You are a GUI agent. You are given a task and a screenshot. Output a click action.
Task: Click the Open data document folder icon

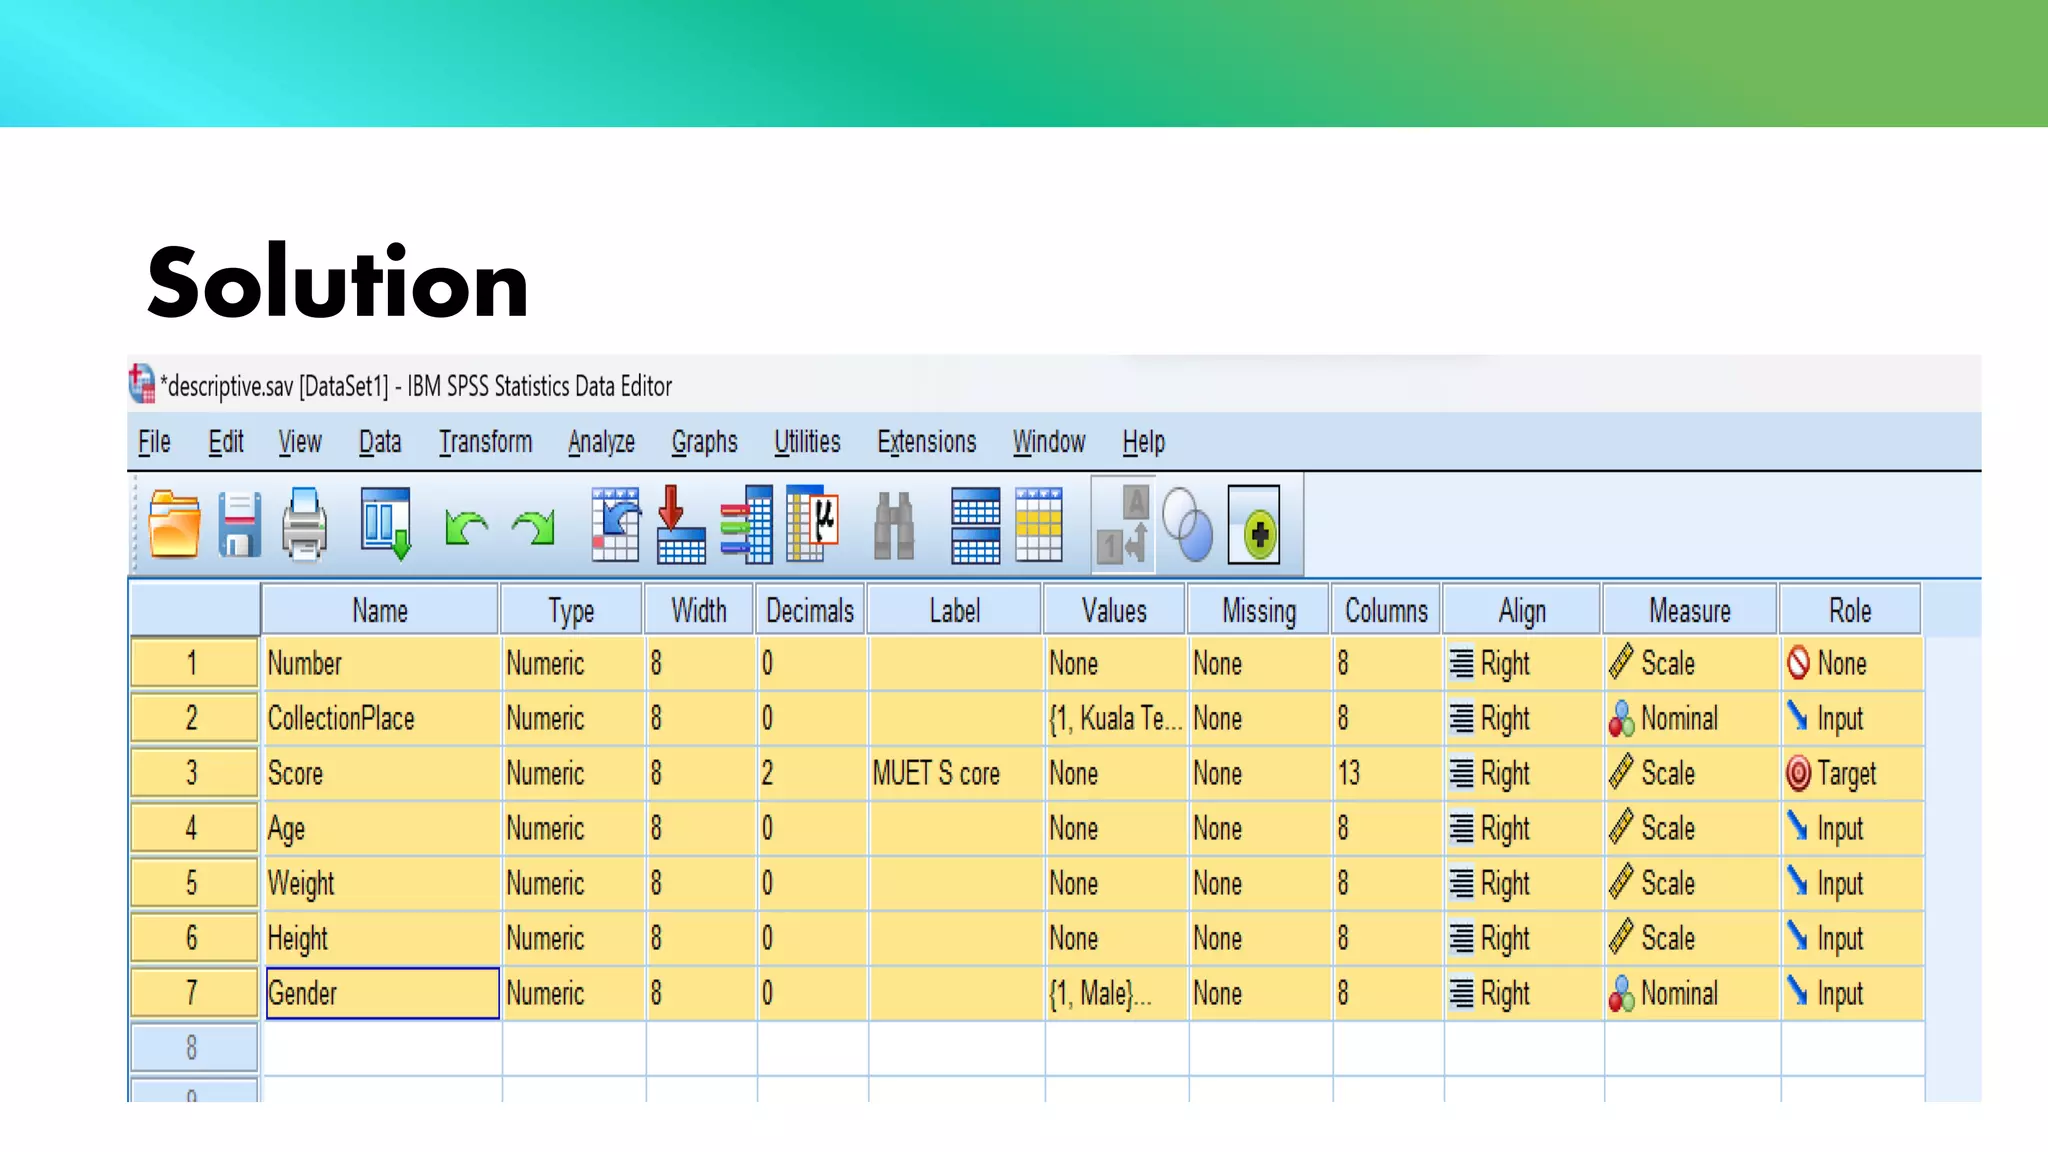(x=174, y=524)
